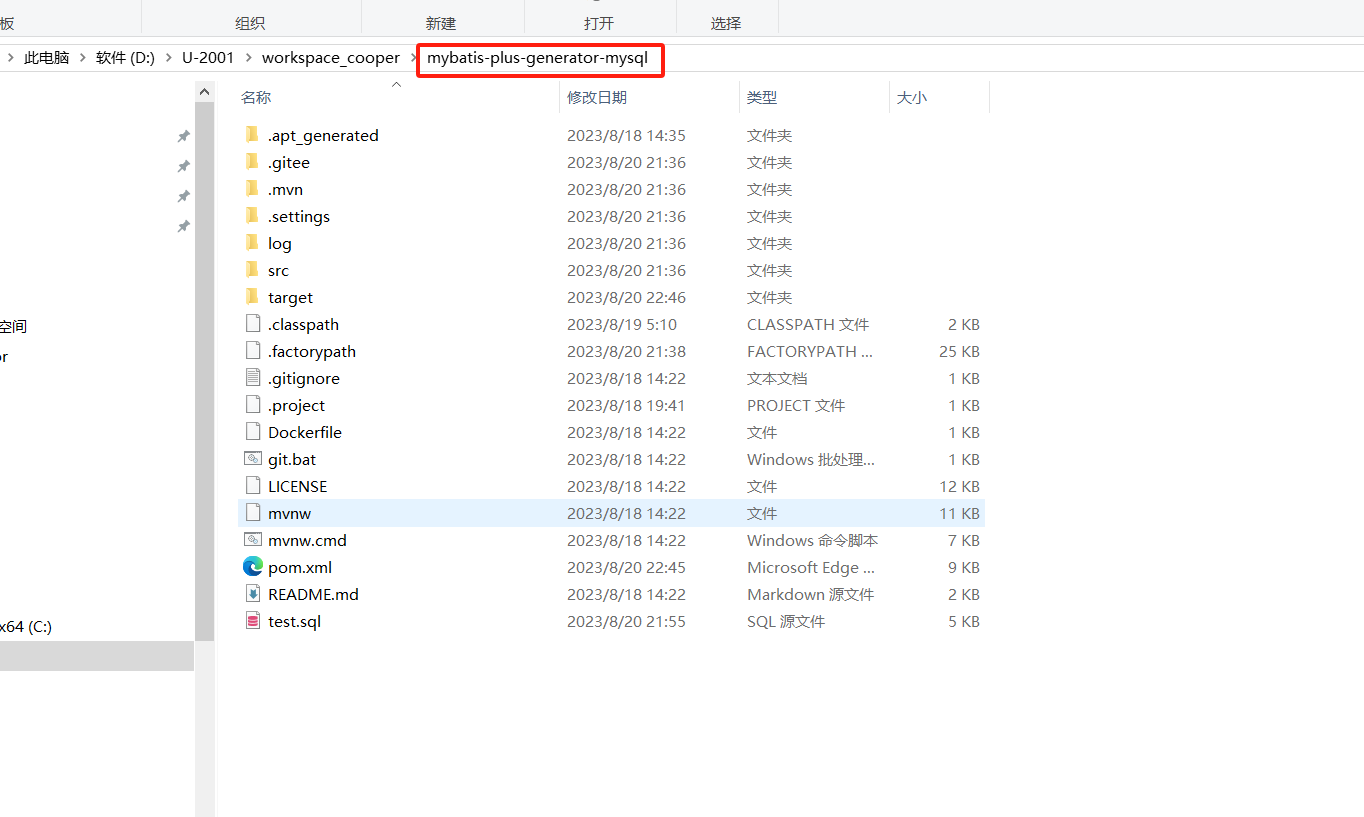The image size is (1364, 817).
Task: Click the LICENSE file icon
Action: point(252,486)
